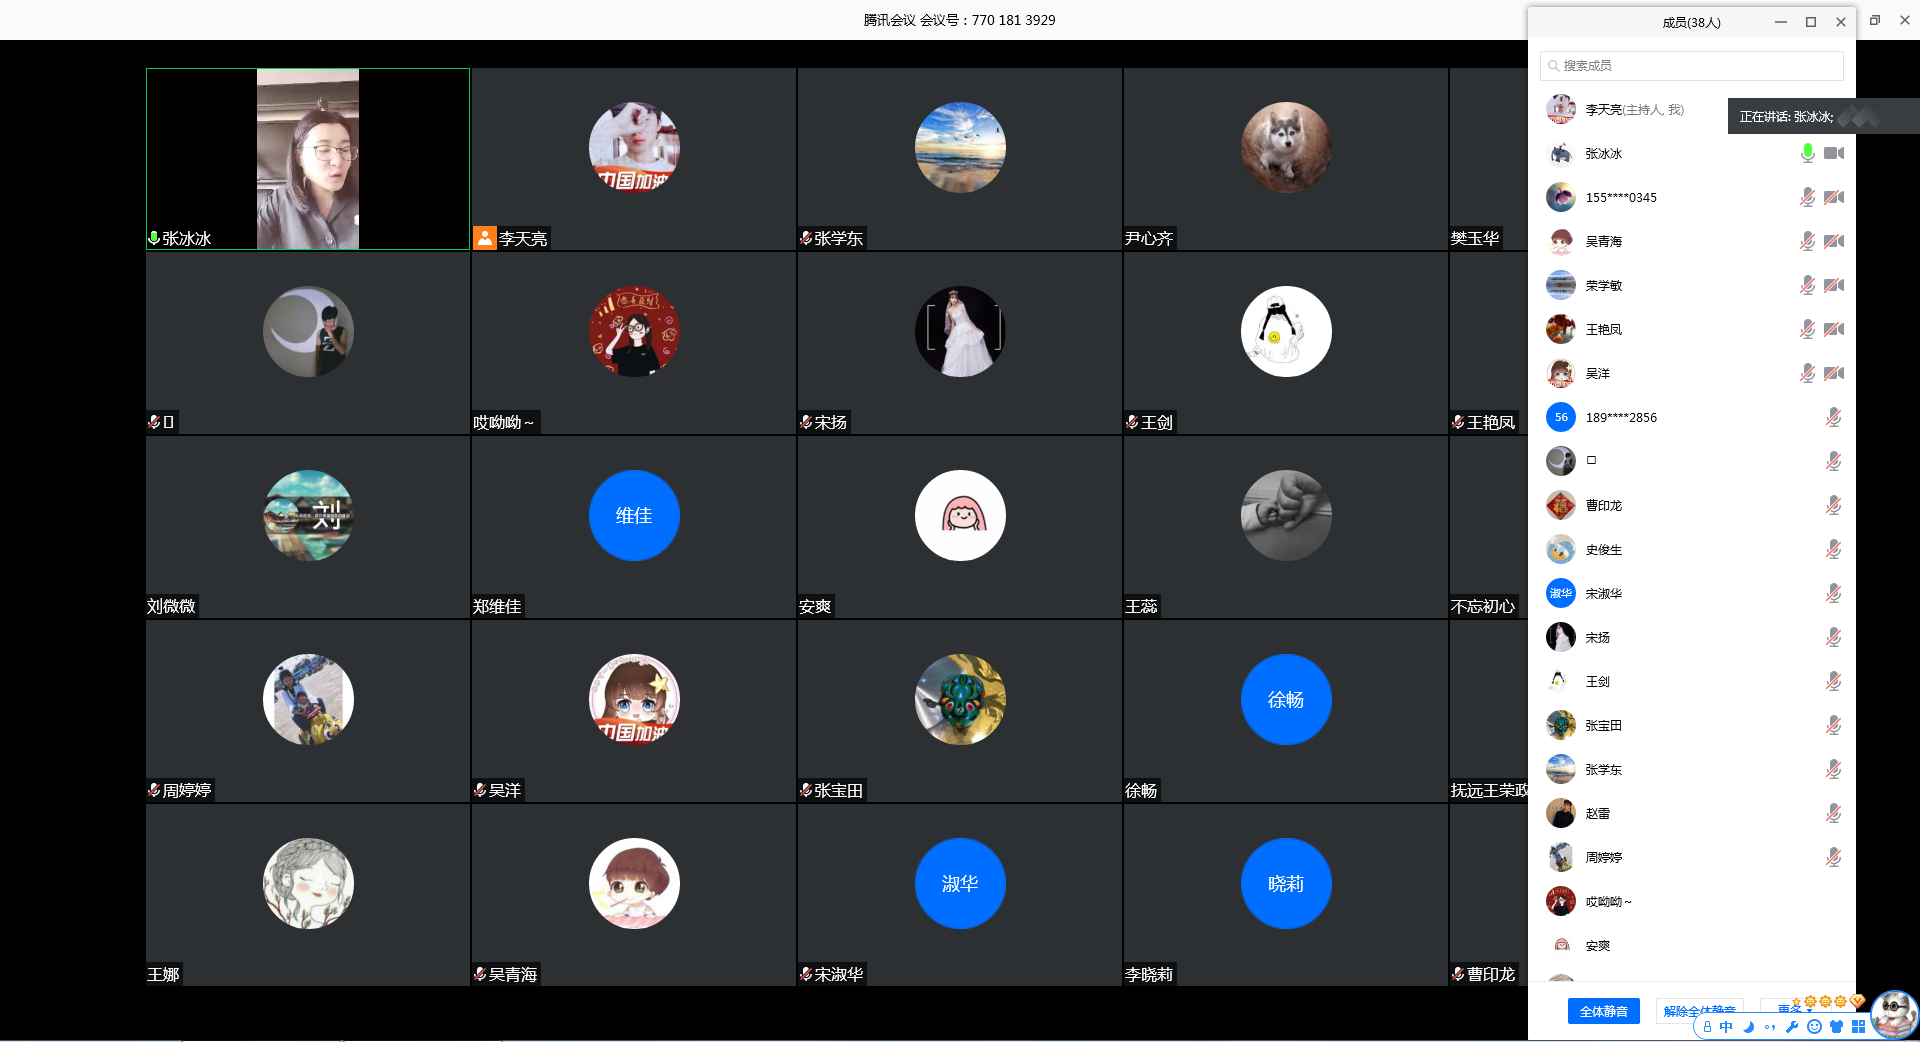Click 荣学敏's muted microphone in members list
Image resolution: width=1920 pixels, height=1042 pixels.
pyautogui.click(x=1807, y=285)
